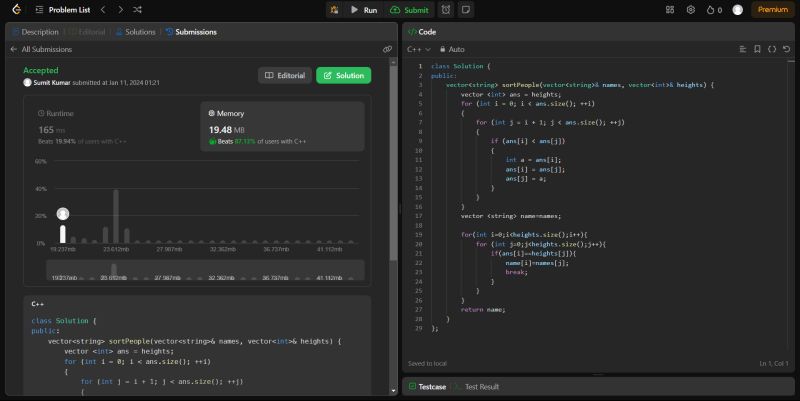Click 'Saved to local' status text
The width and height of the screenshot is (800, 401).
click(x=427, y=363)
